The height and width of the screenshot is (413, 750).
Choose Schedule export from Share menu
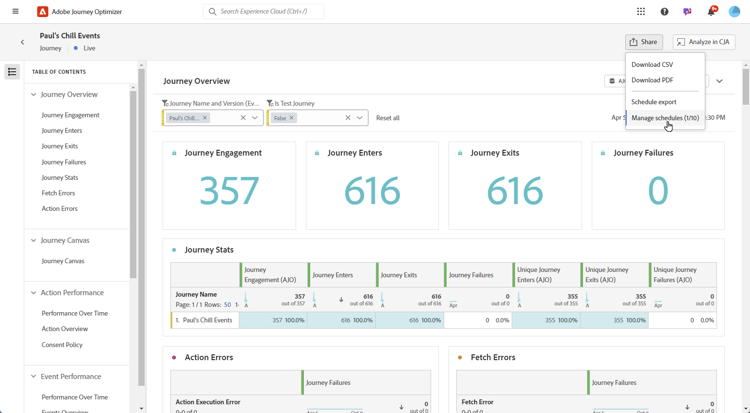click(654, 102)
